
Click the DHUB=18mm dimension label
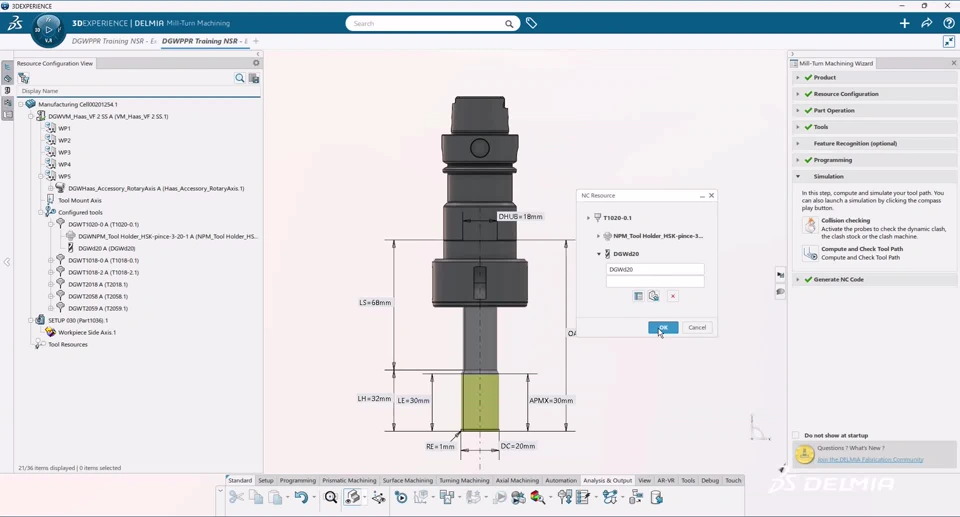[520, 217]
